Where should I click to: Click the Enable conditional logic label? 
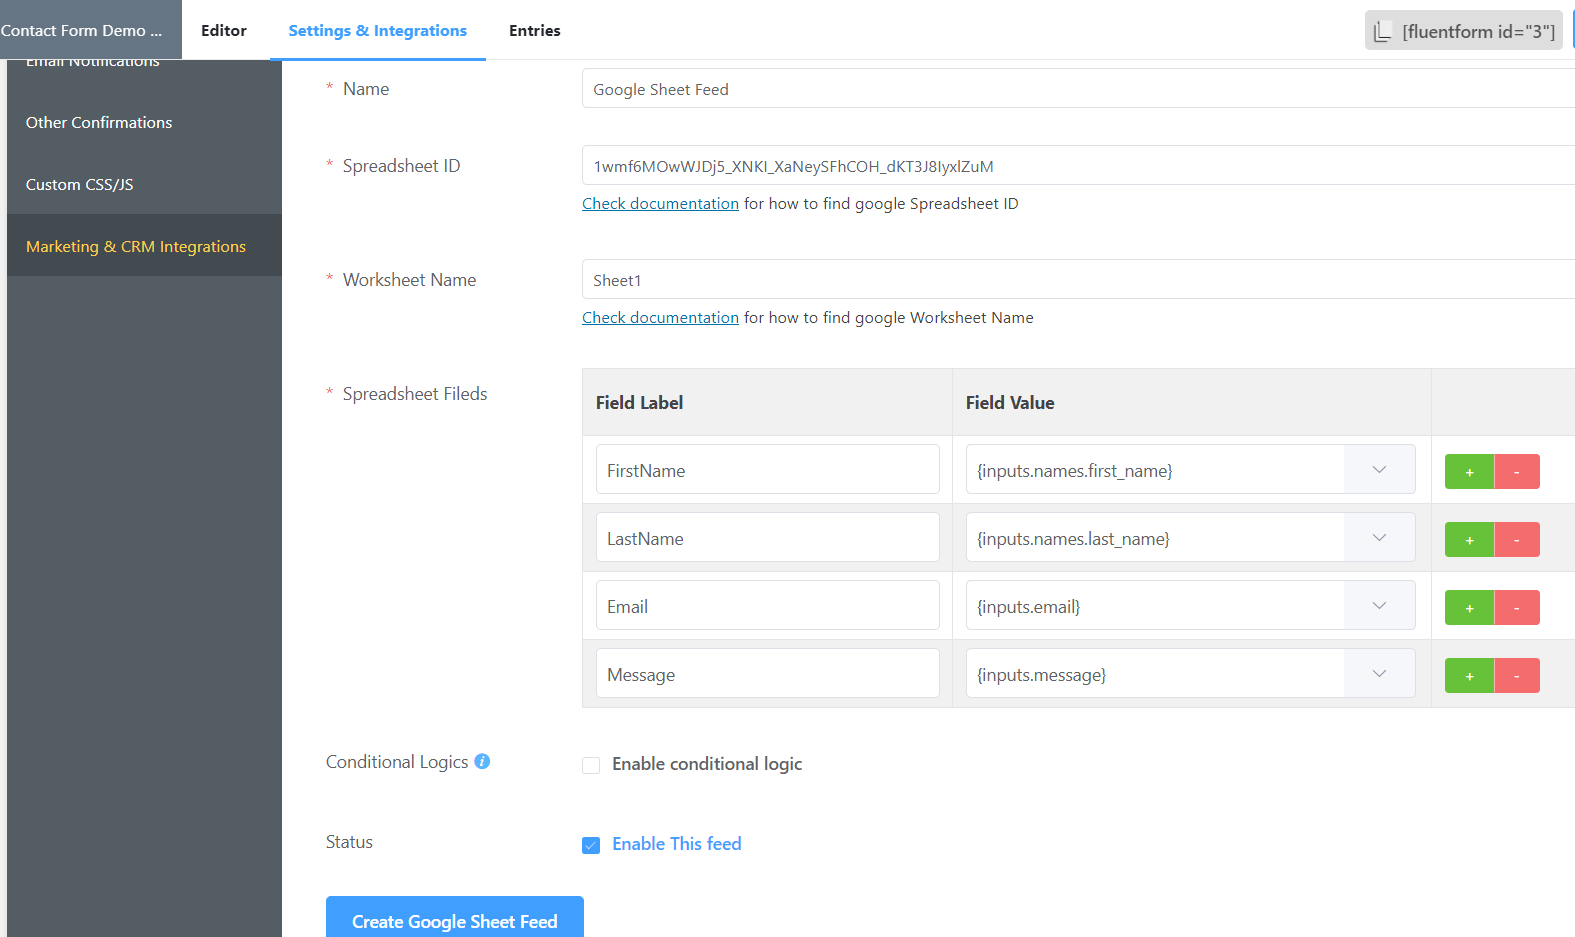tap(707, 764)
